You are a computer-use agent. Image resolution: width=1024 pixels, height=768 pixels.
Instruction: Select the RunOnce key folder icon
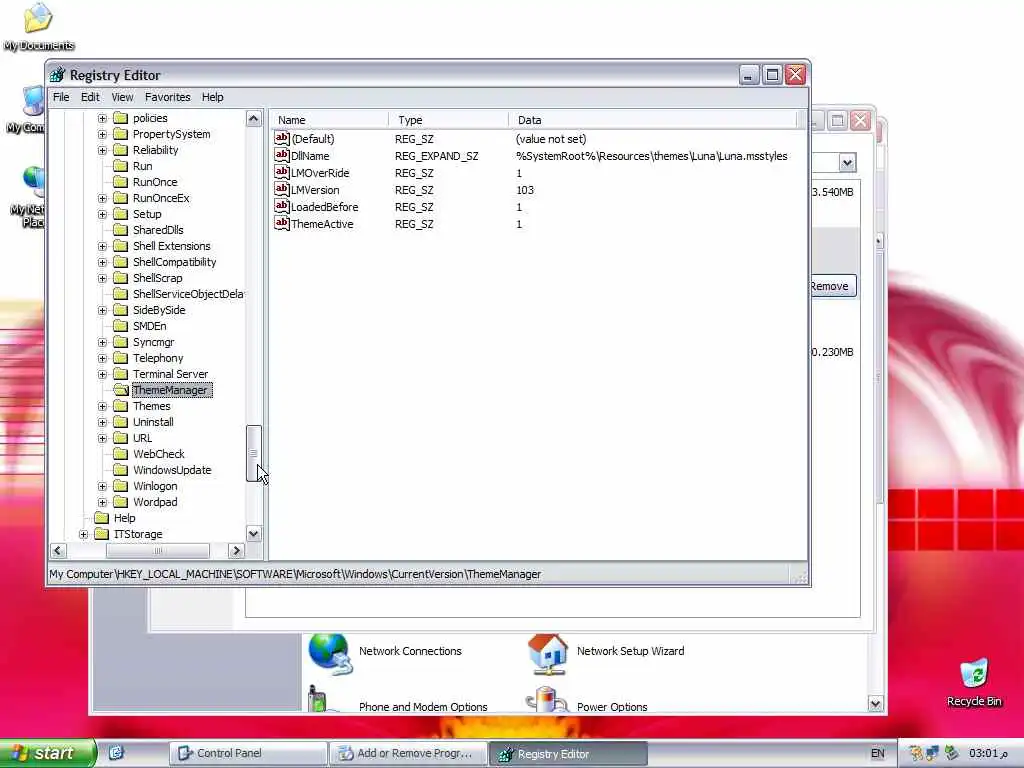click(x=120, y=182)
